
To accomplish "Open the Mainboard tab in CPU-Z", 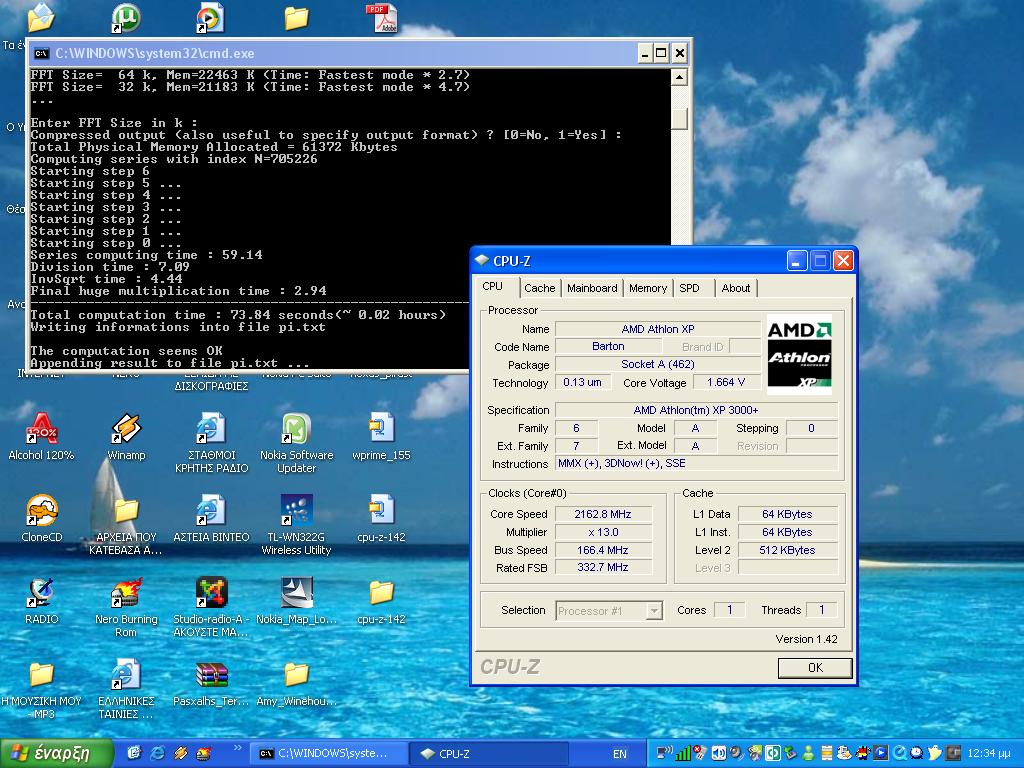I will [592, 288].
